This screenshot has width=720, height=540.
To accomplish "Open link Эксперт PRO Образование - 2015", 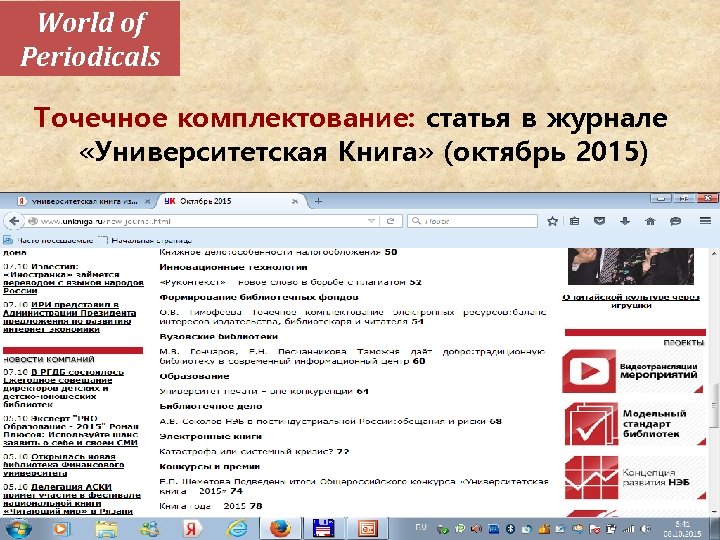I will 71,431.
